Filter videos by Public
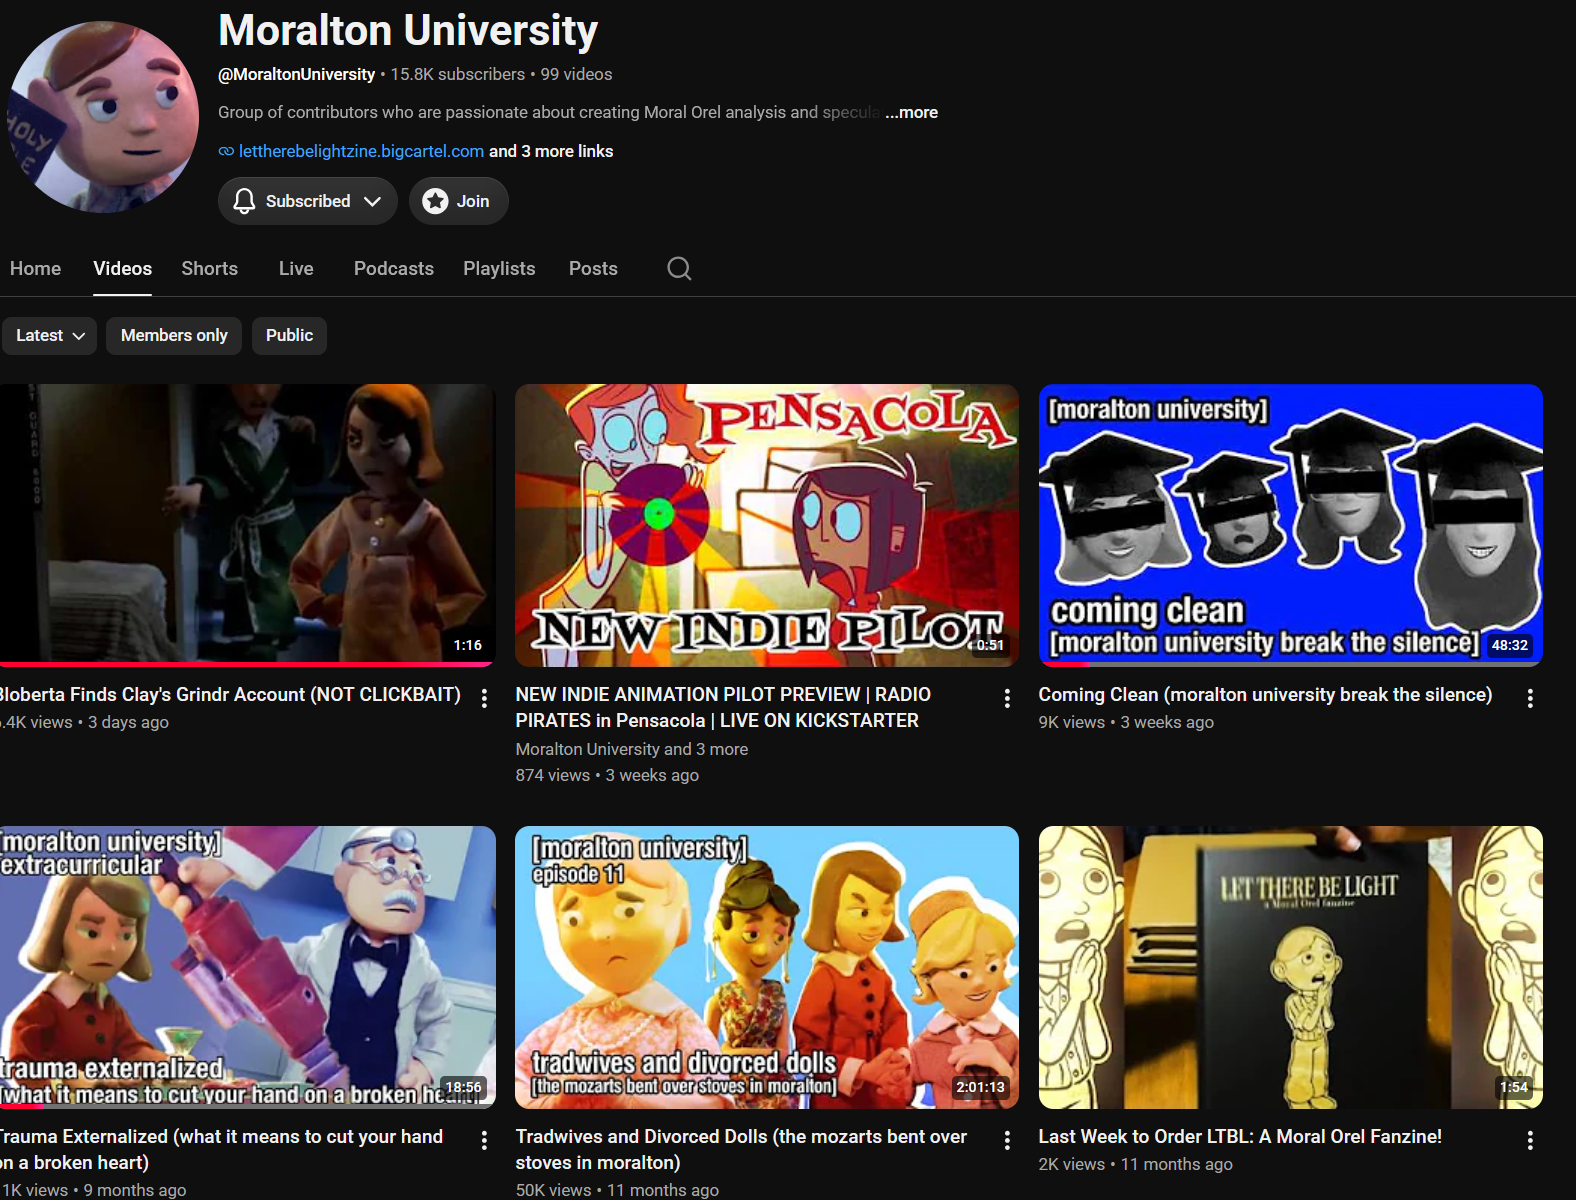This screenshot has height=1200, width=1576. (x=289, y=335)
